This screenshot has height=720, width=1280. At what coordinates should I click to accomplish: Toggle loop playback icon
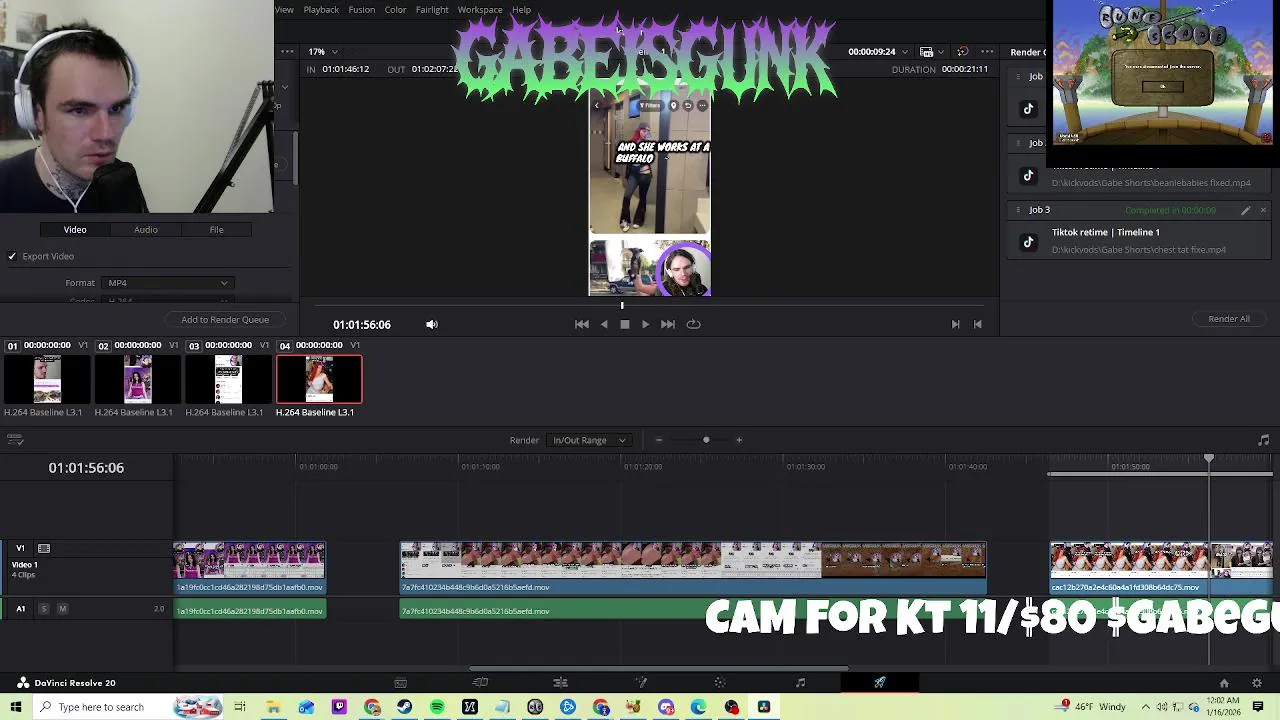coord(693,324)
